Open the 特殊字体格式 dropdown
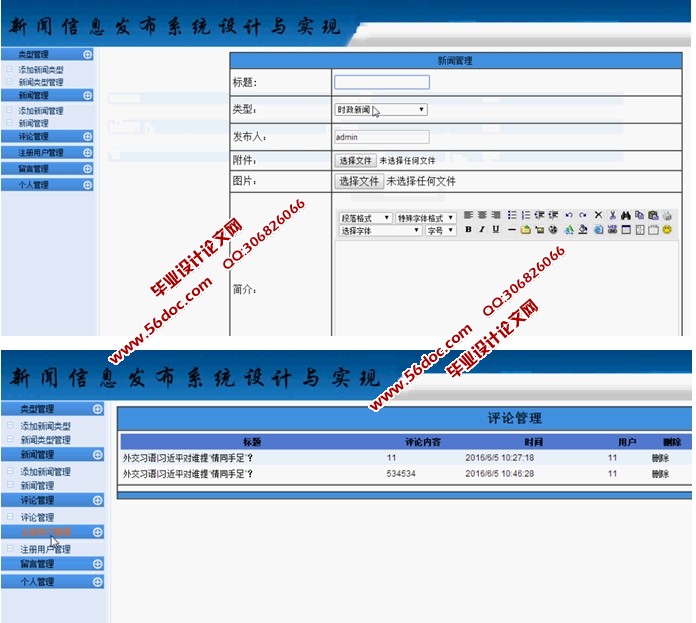Image resolution: width=696 pixels, height=623 pixels. [426, 218]
